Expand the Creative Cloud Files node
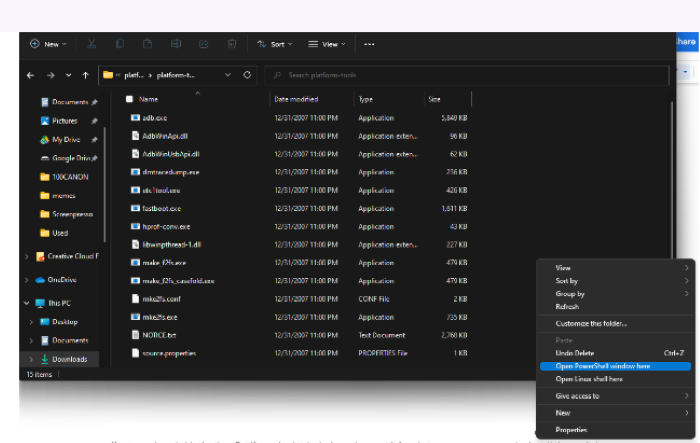Screen dimensions: 700x443 [26, 257]
